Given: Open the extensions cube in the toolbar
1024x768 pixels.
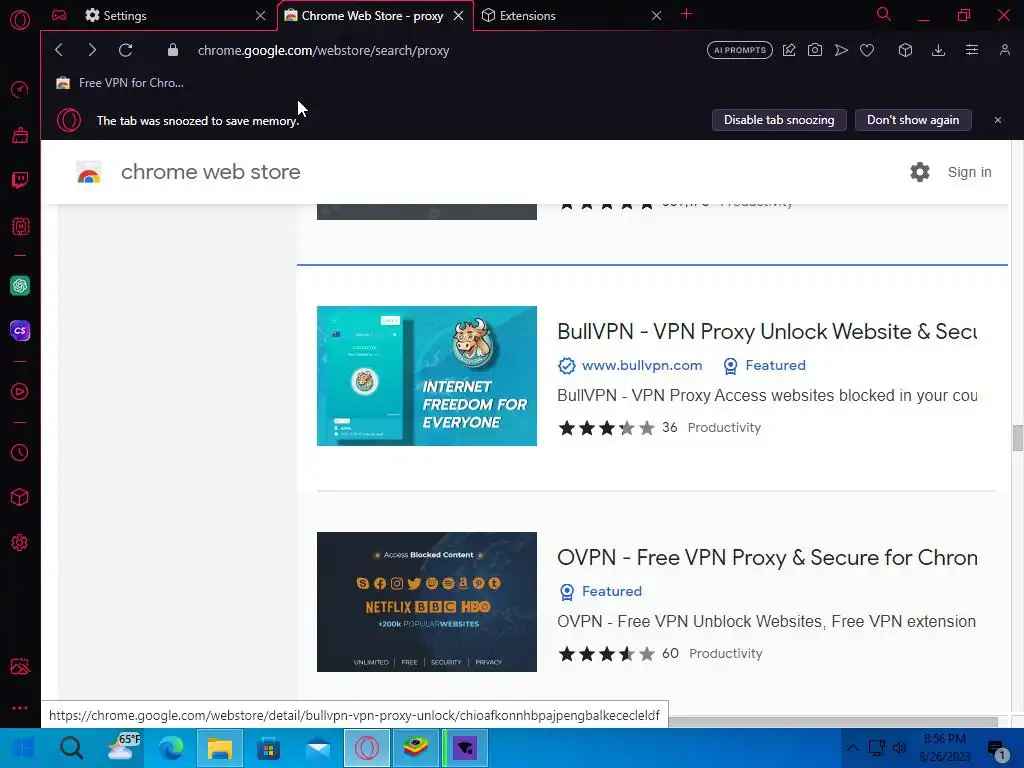Looking at the screenshot, I should click(x=905, y=50).
